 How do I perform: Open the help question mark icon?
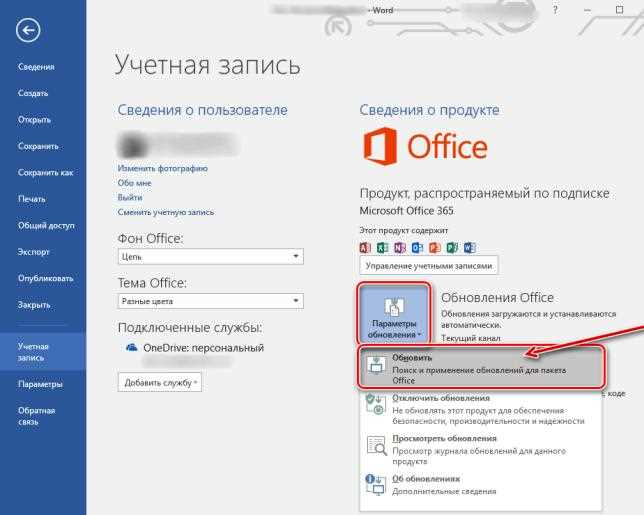555,10
